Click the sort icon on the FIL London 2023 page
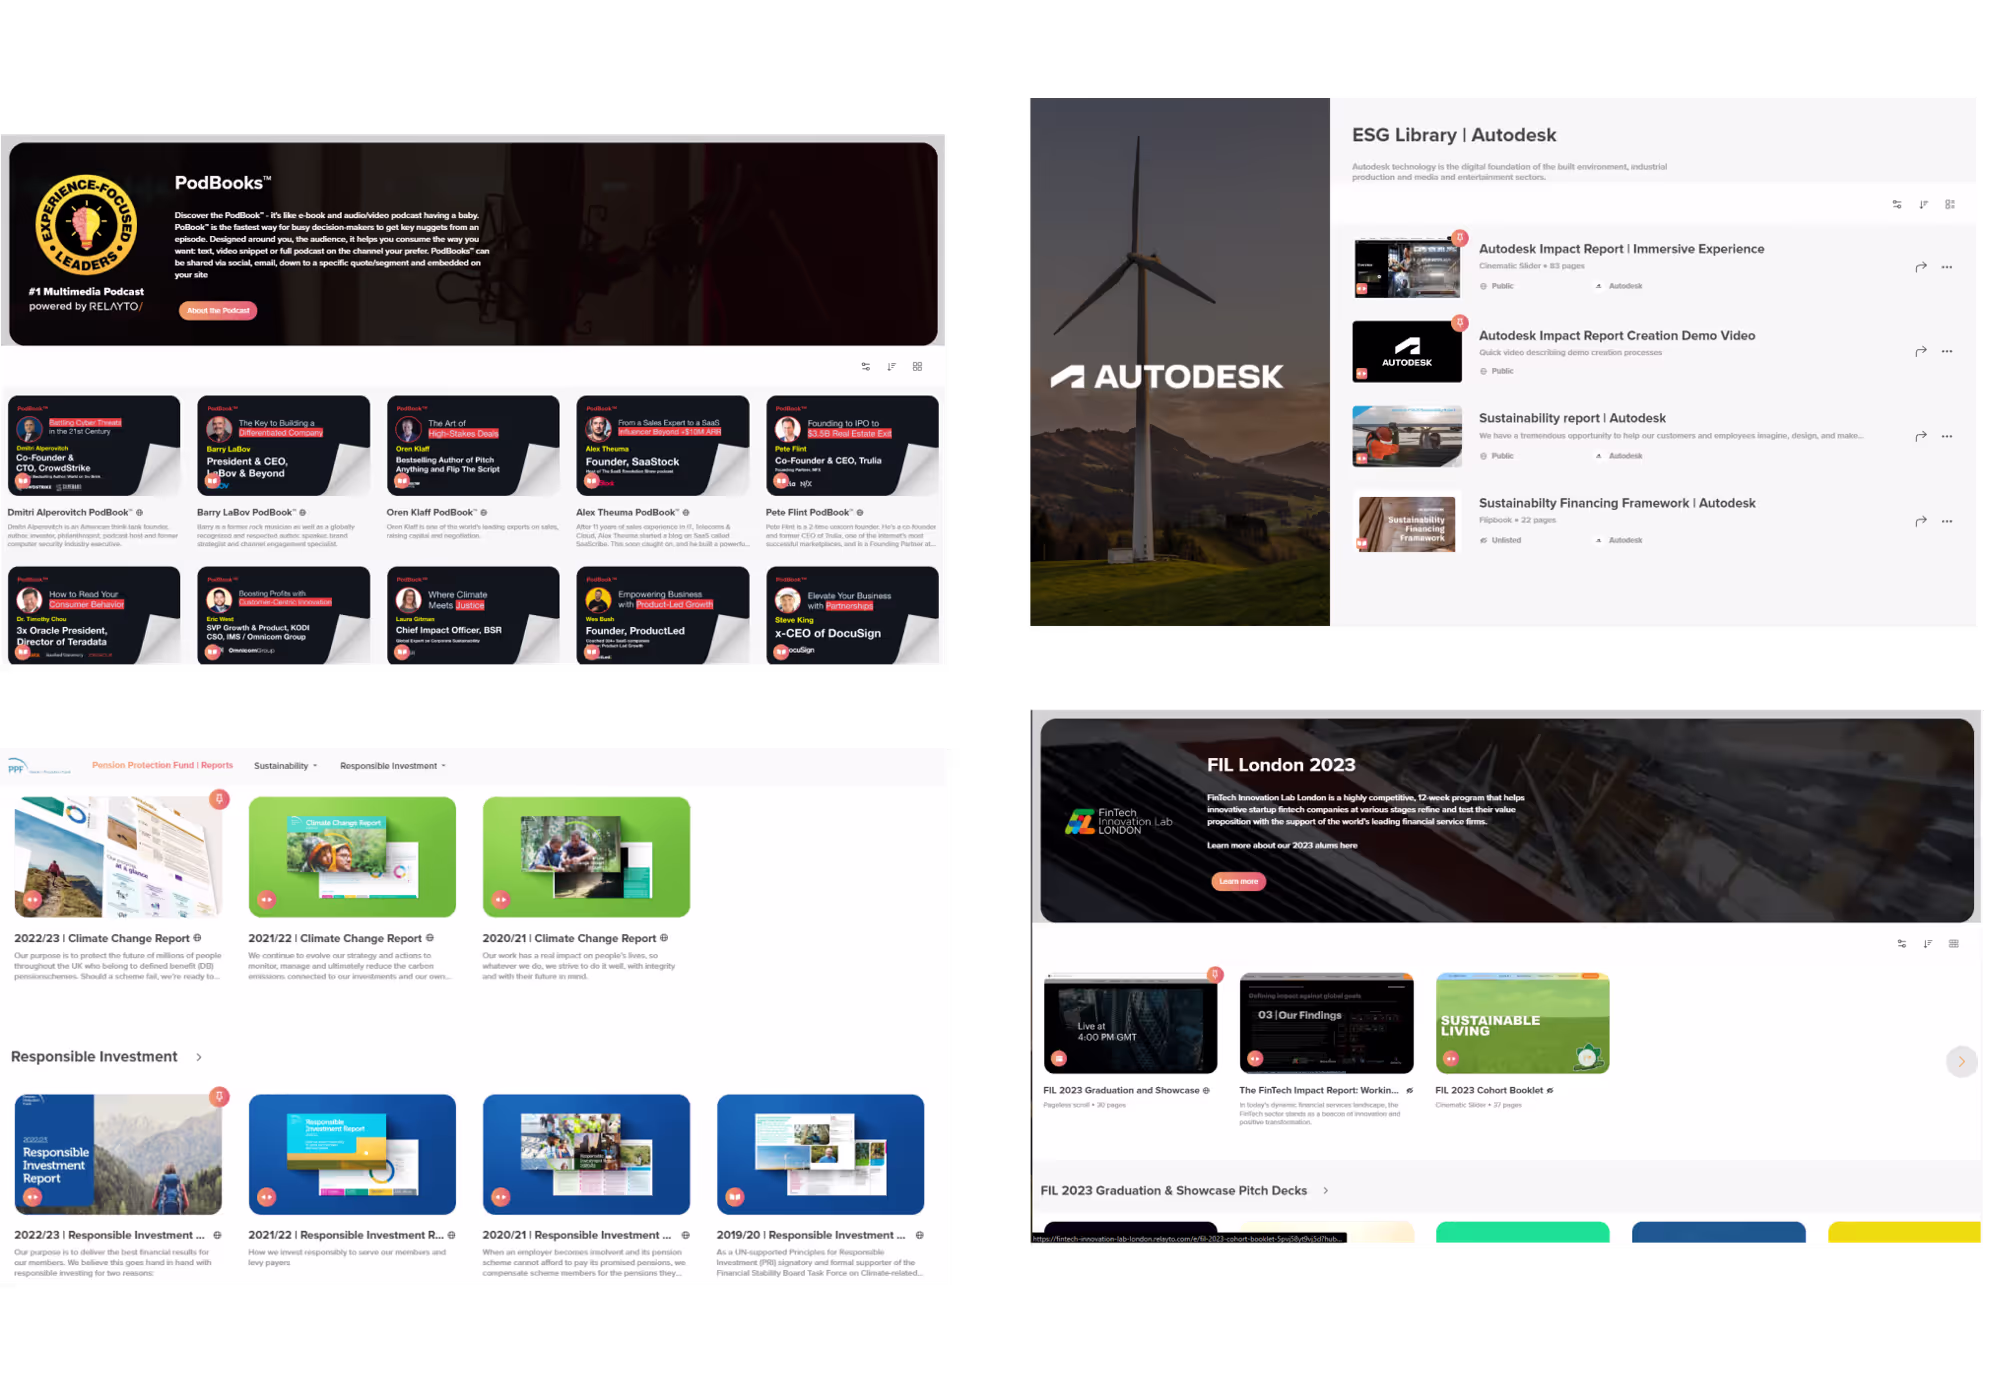The image size is (1990, 1379). (x=1928, y=944)
